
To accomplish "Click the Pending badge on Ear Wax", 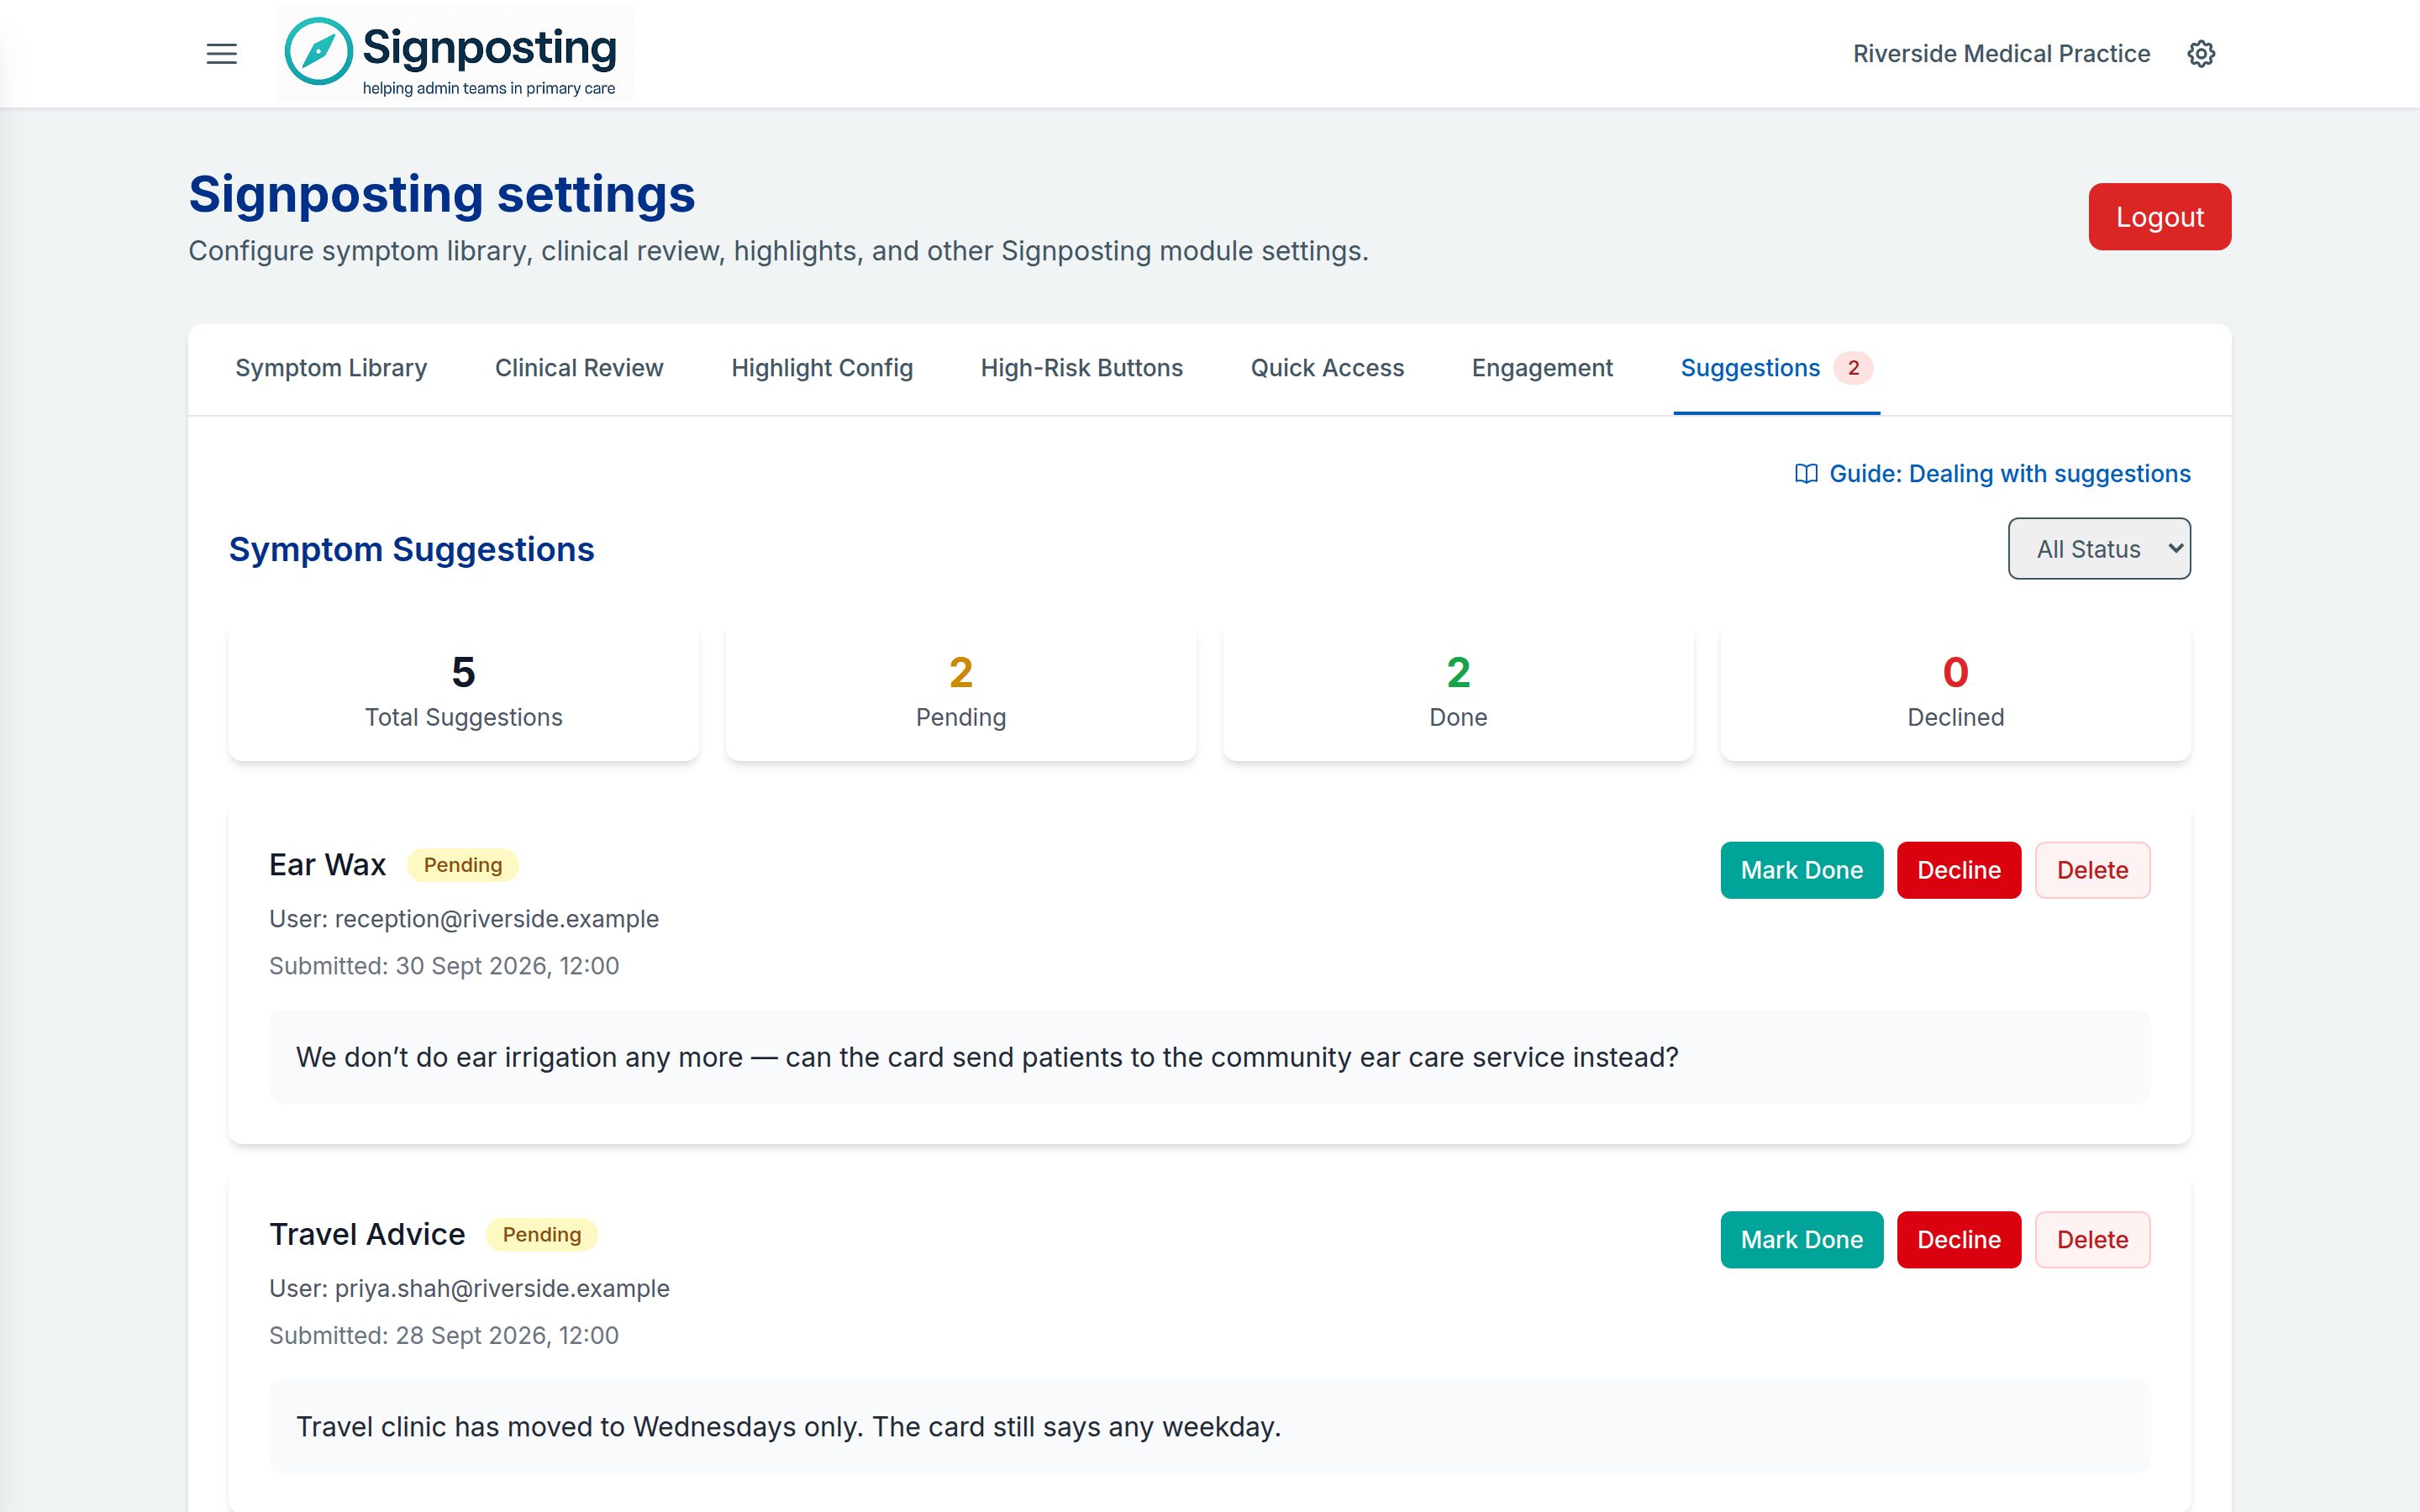I will coord(462,865).
